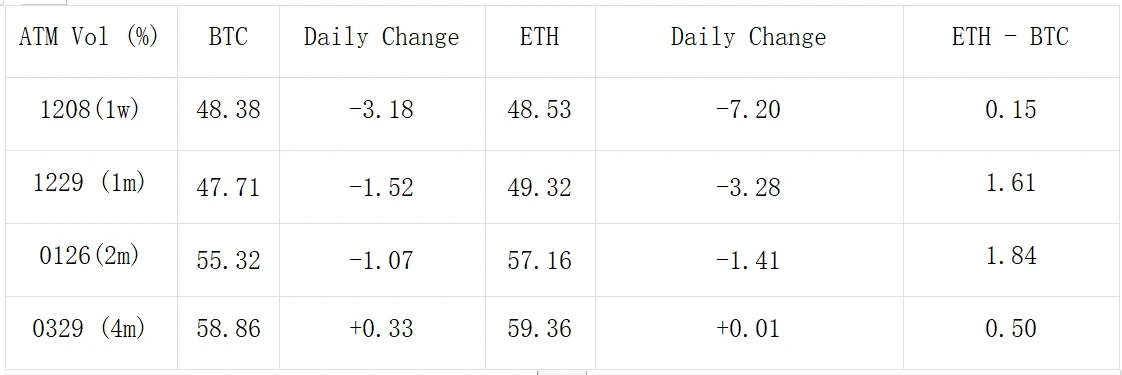The image size is (1122, 375).
Task: Click the ETH - BTC header cell
Action: 1010,37
